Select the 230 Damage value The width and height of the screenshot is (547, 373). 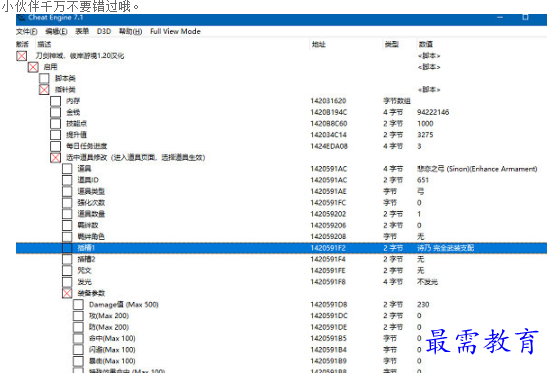pyautogui.click(x=423, y=305)
